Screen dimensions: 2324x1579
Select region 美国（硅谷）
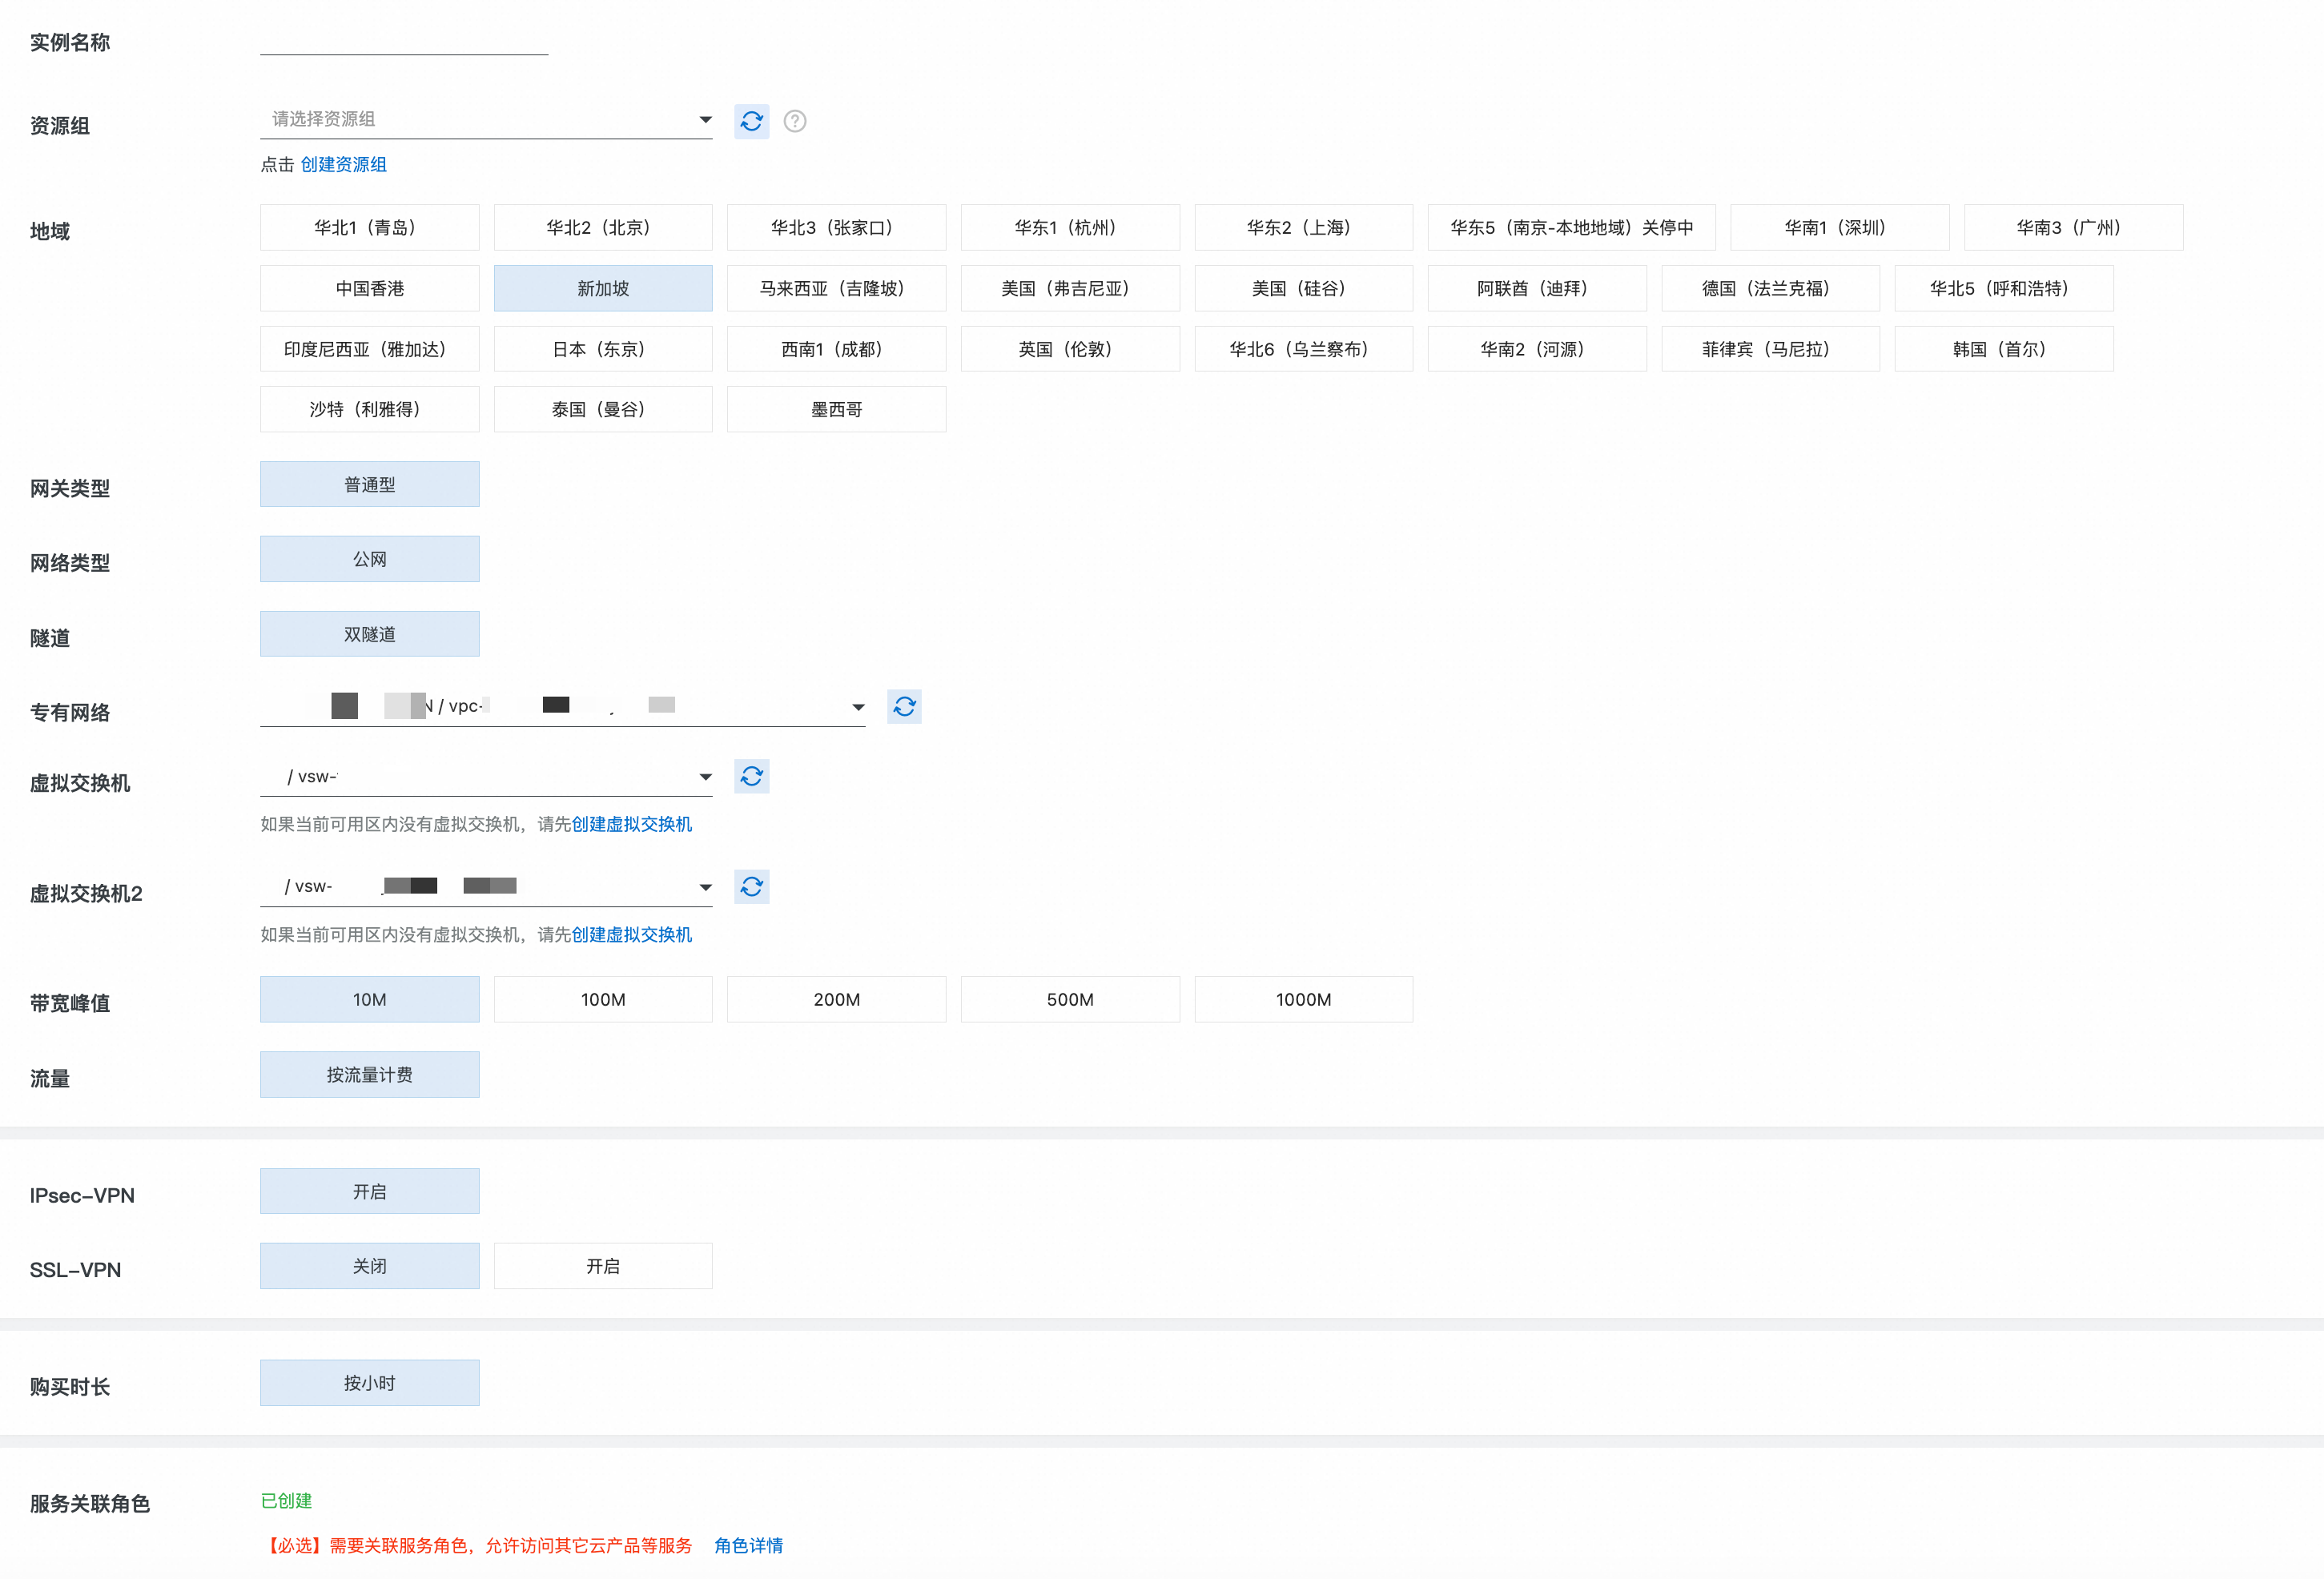click(1303, 289)
